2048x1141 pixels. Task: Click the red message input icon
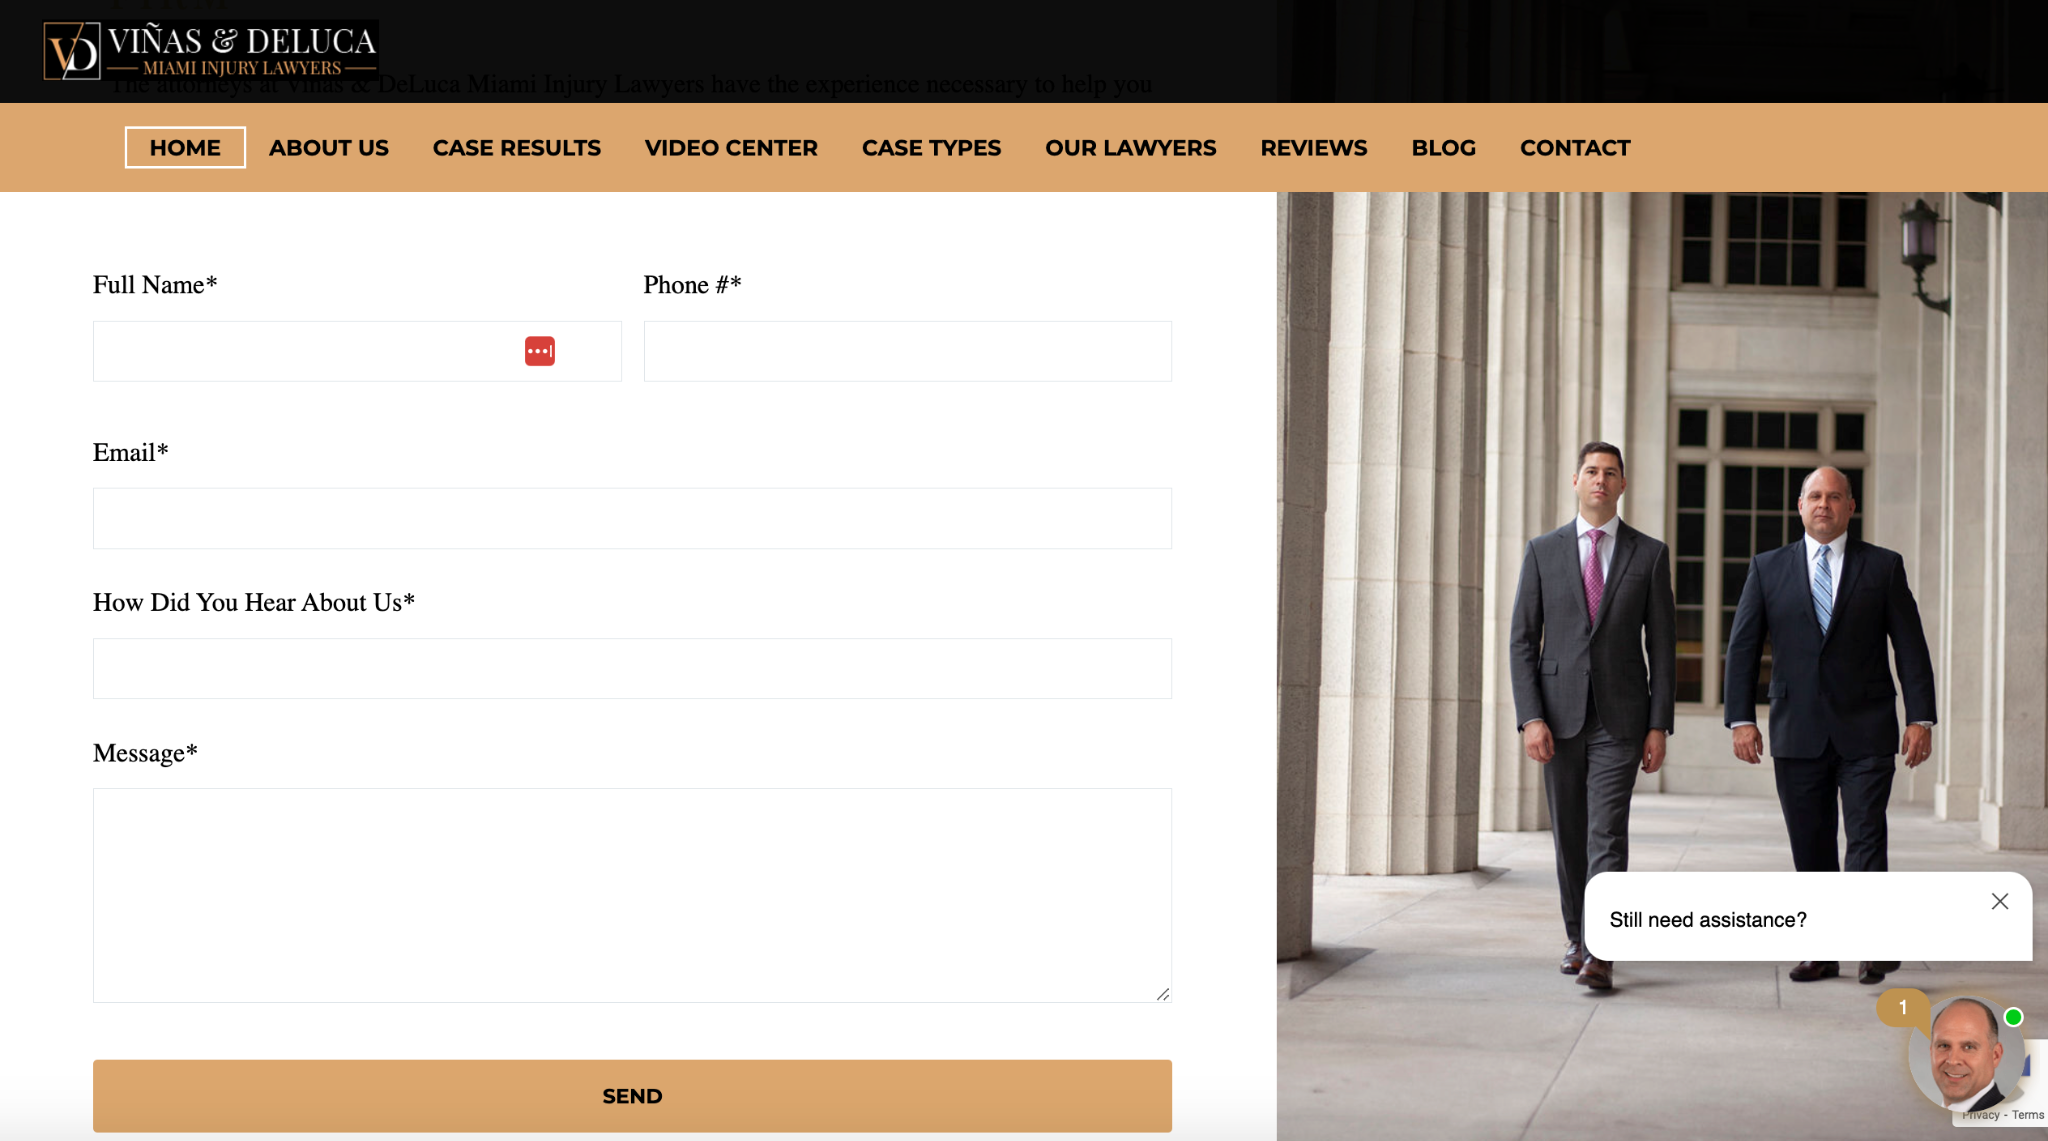tap(539, 351)
